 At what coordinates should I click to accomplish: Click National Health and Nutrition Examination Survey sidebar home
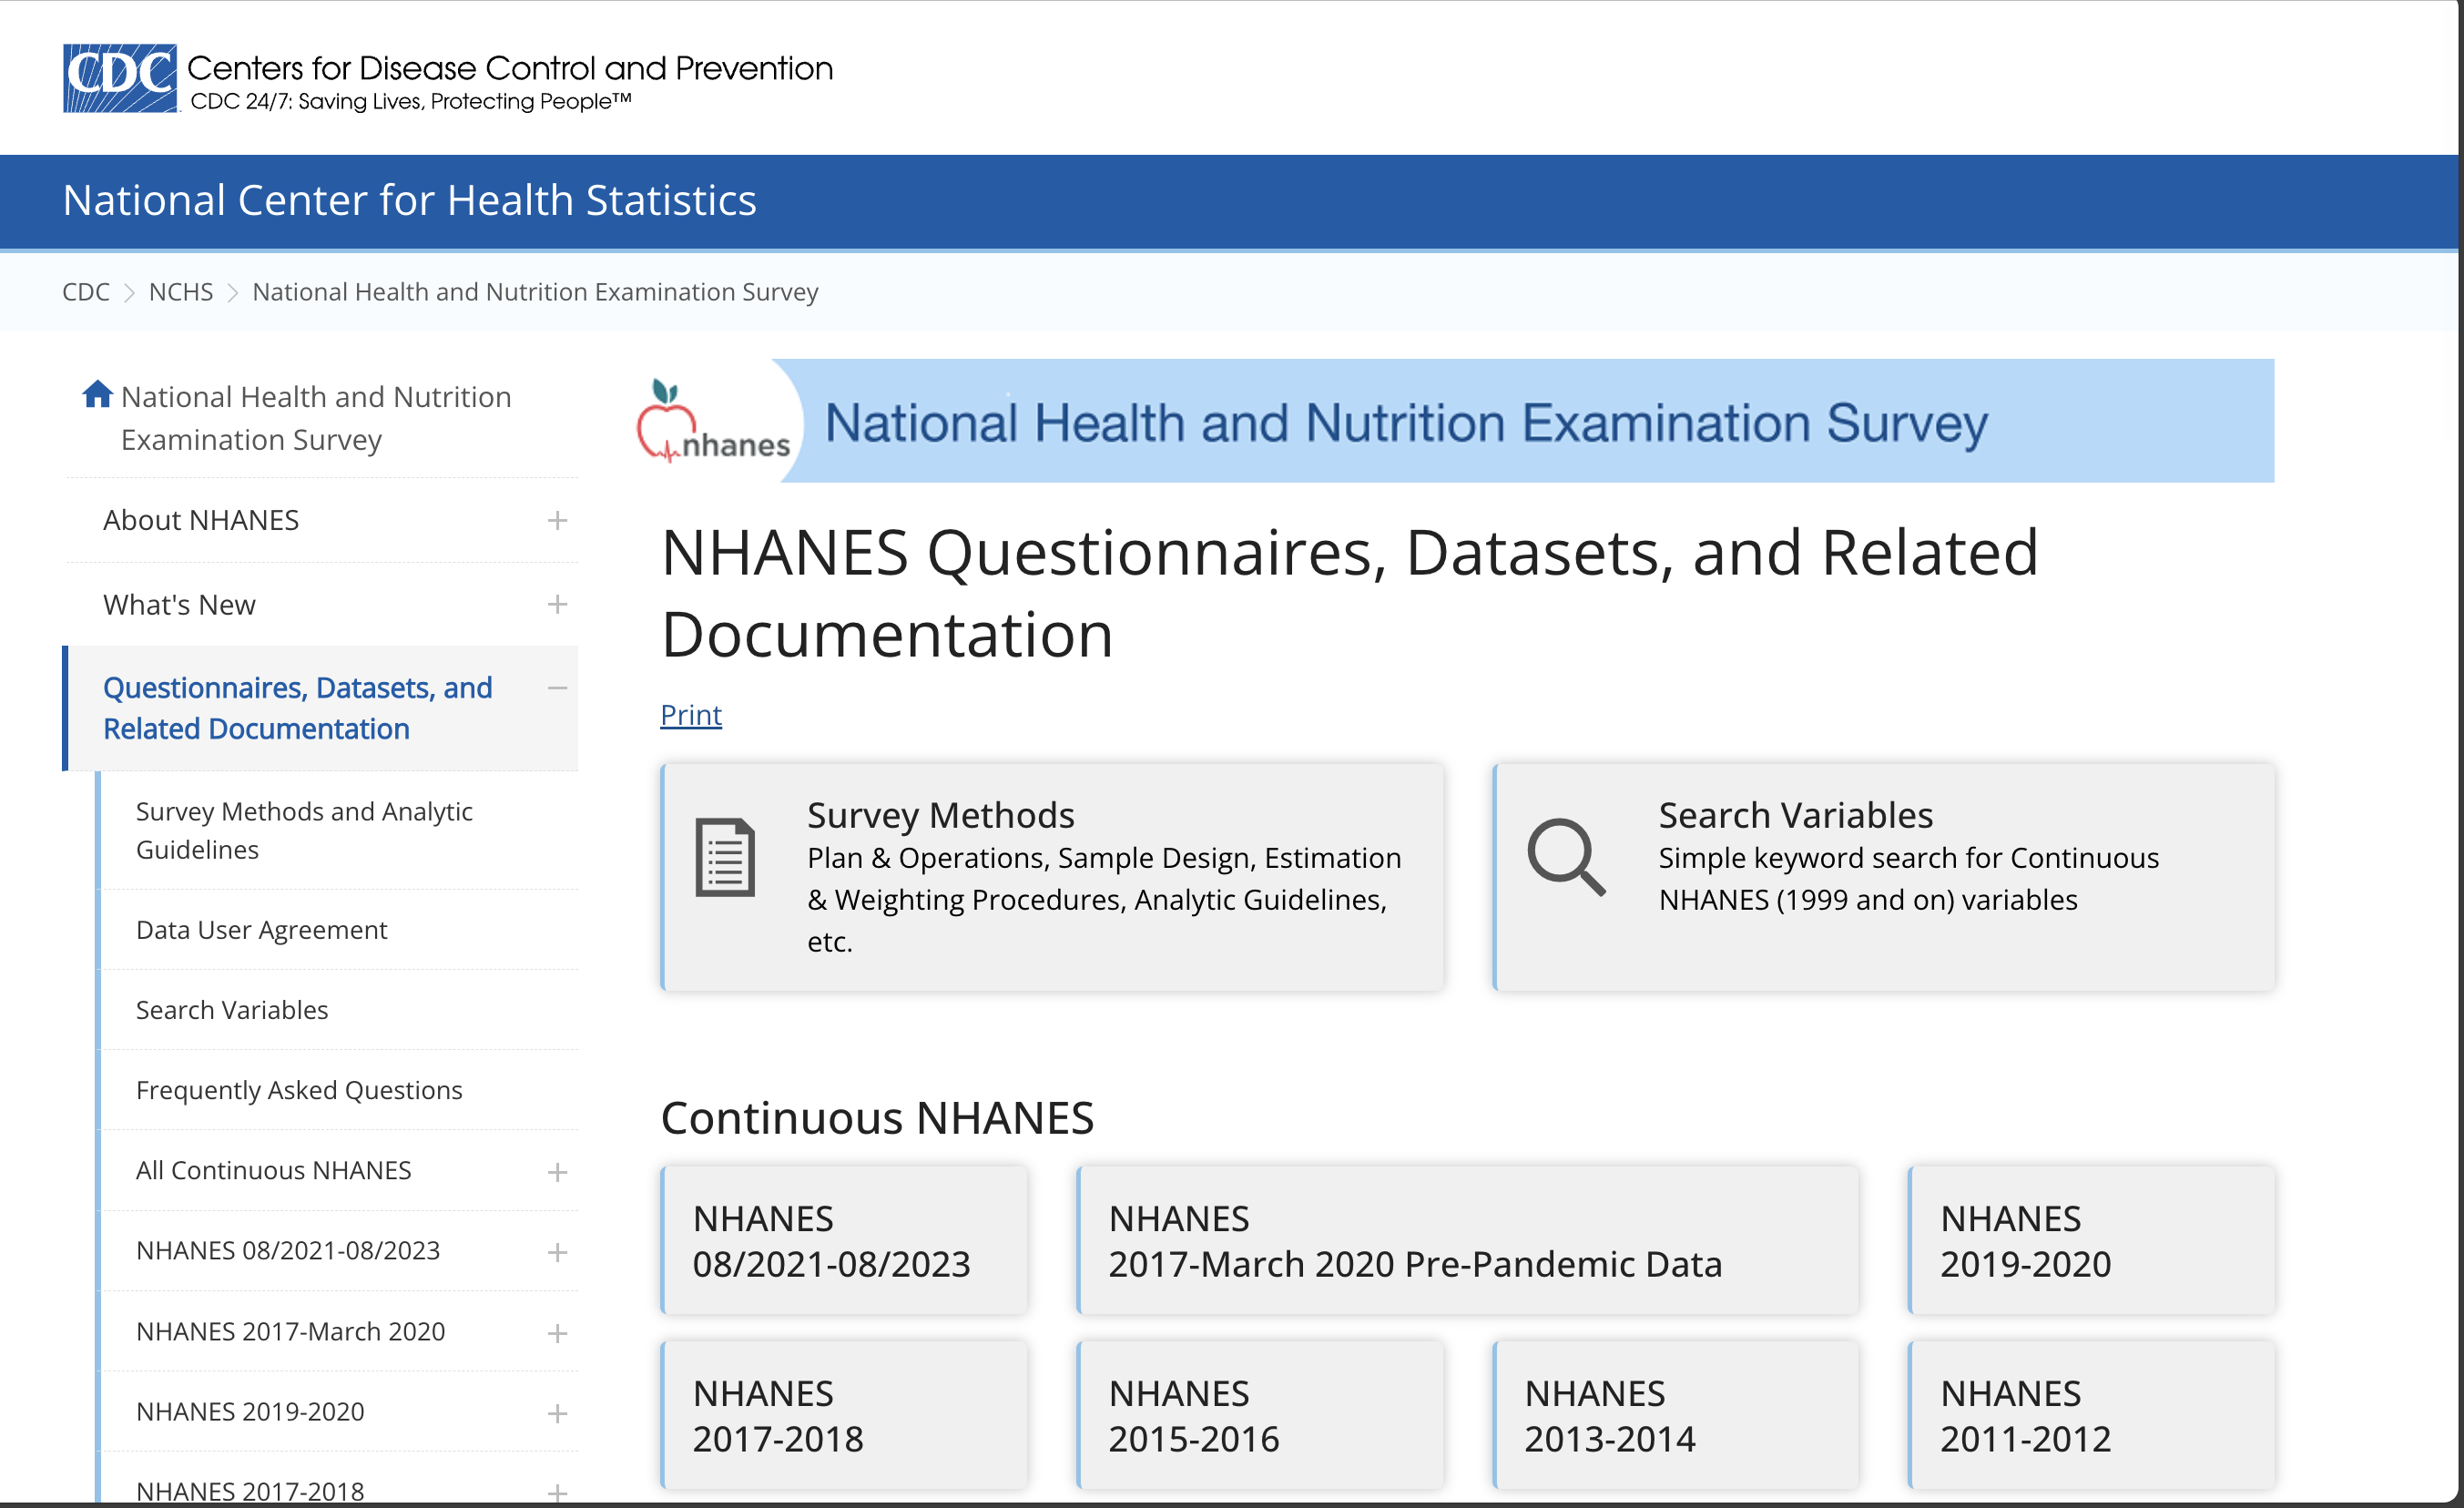[316, 418]
